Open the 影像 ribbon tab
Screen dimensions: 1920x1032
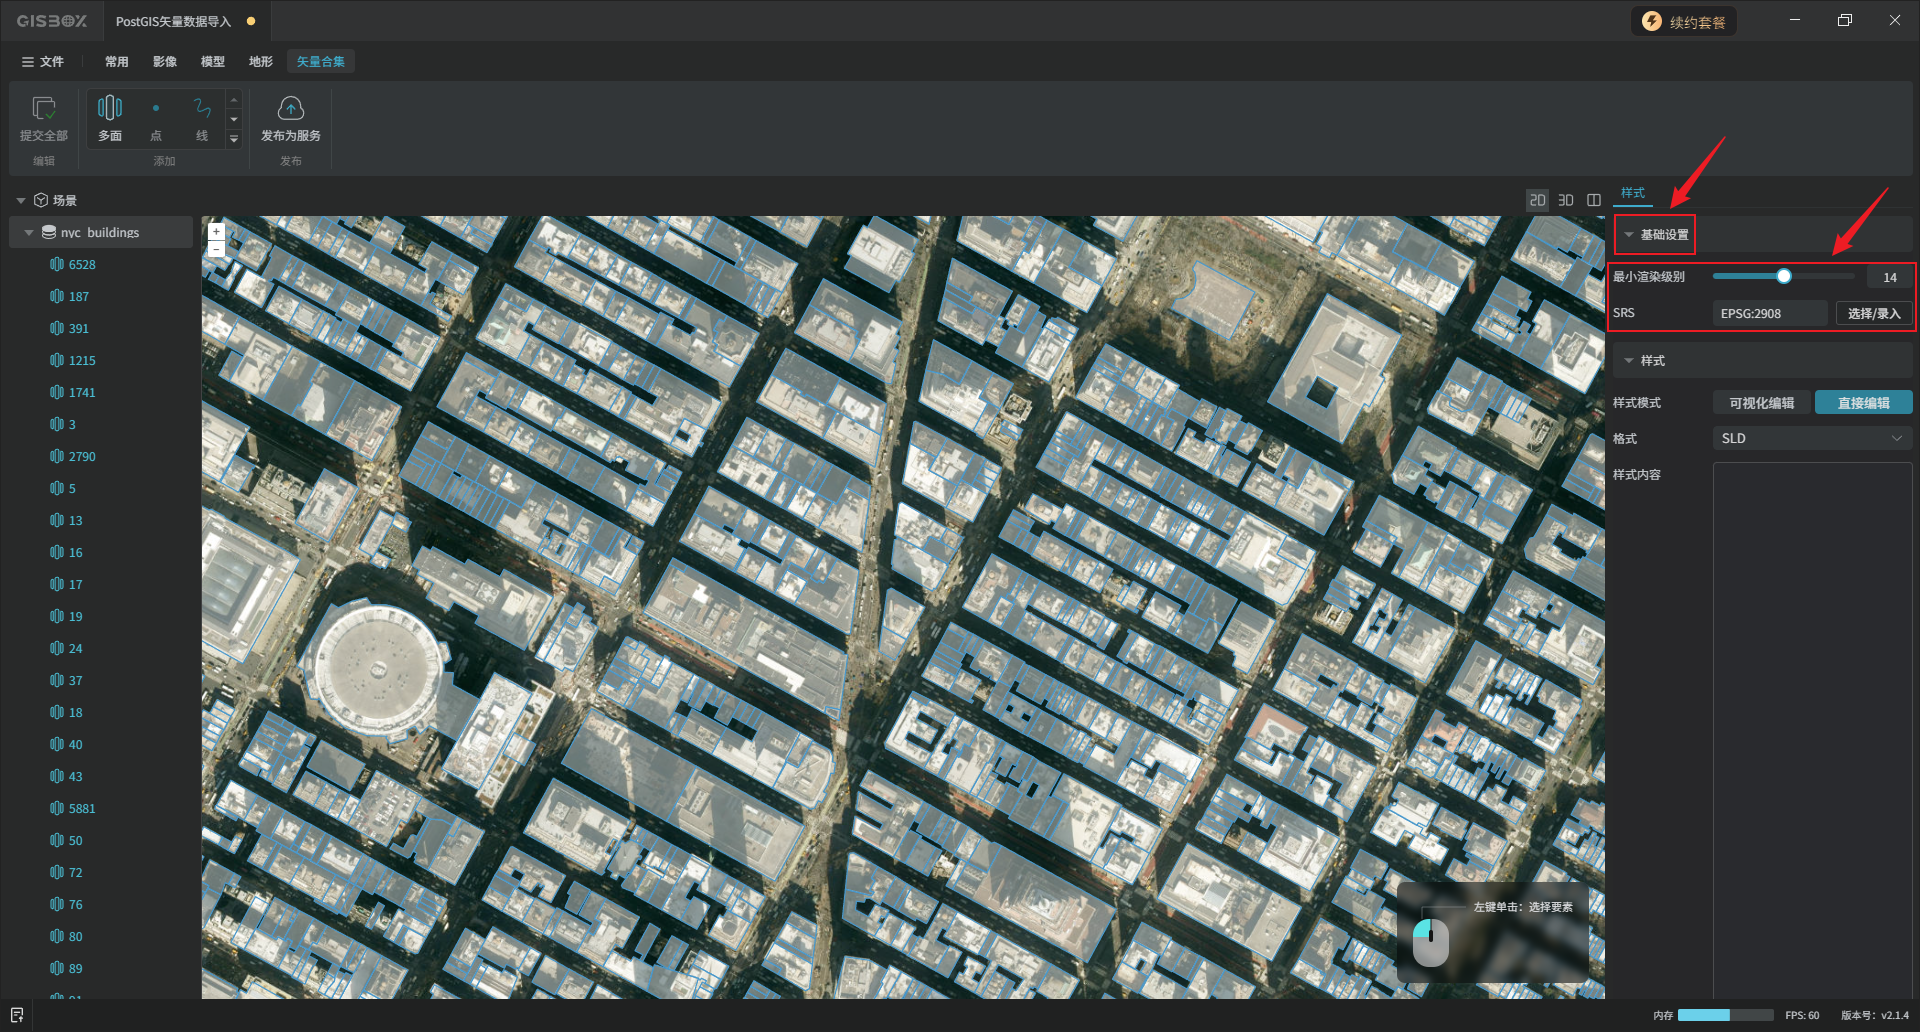pos(165,62)
